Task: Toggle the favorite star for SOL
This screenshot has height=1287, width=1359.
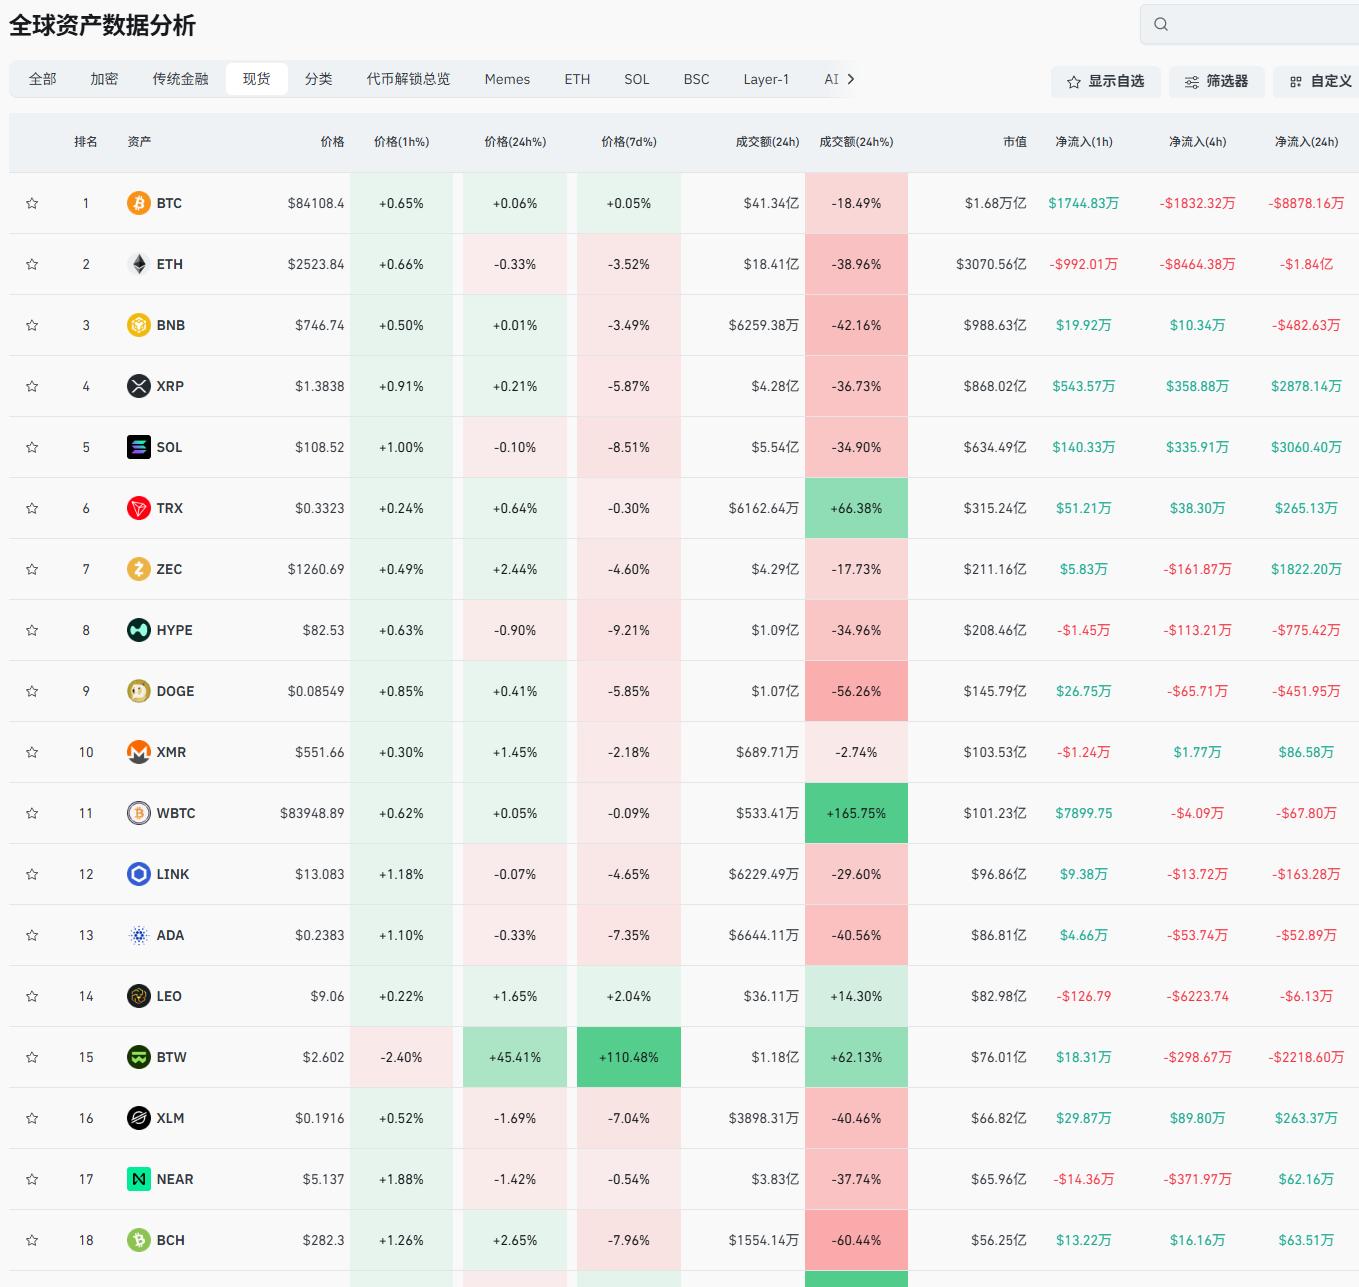Action: point(32,447)
